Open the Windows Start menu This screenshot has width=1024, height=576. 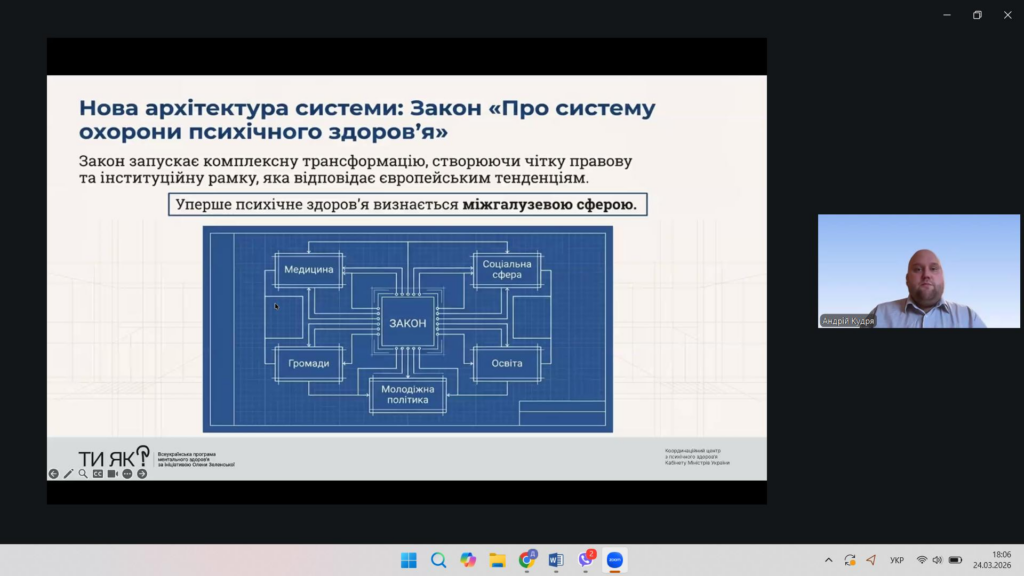pyautogui.click(x=409, y=560)
